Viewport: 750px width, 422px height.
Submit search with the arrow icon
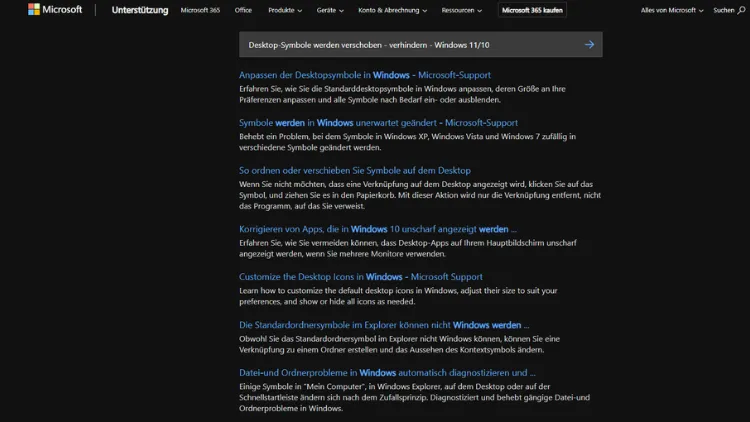(589, 44)
